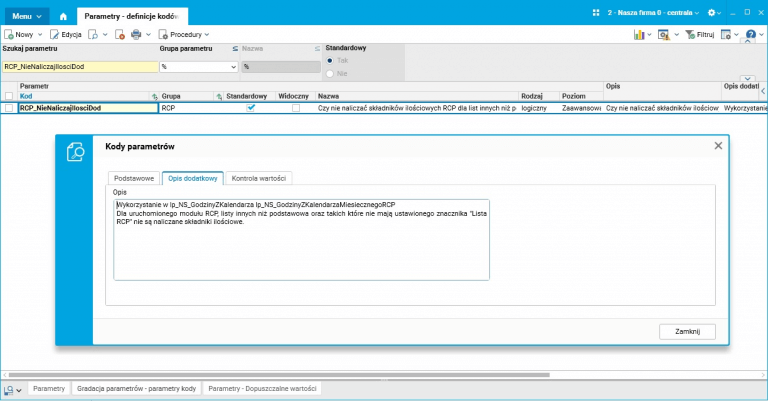Click the Kody parametrów dialog document icon
Image resolution: width=768 pixels, height=401 pixels.
coord(75,152)
